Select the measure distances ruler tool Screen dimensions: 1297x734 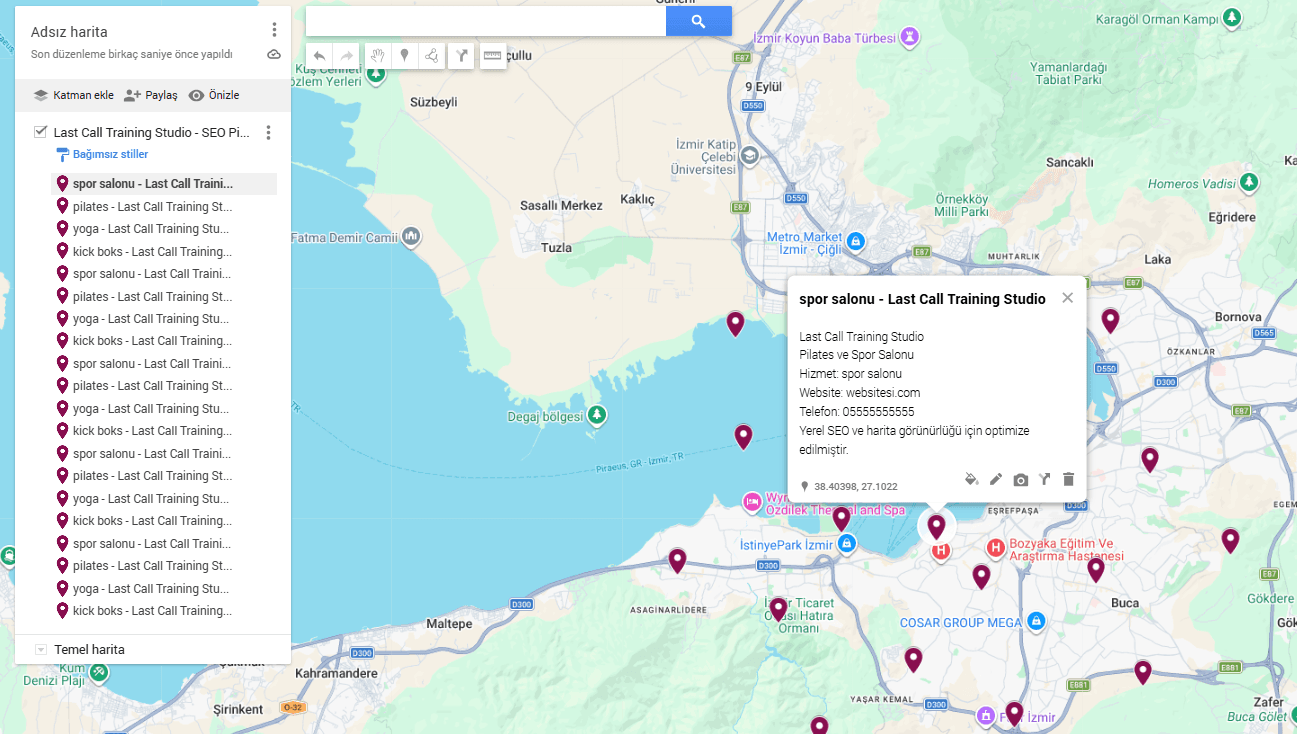492,56
